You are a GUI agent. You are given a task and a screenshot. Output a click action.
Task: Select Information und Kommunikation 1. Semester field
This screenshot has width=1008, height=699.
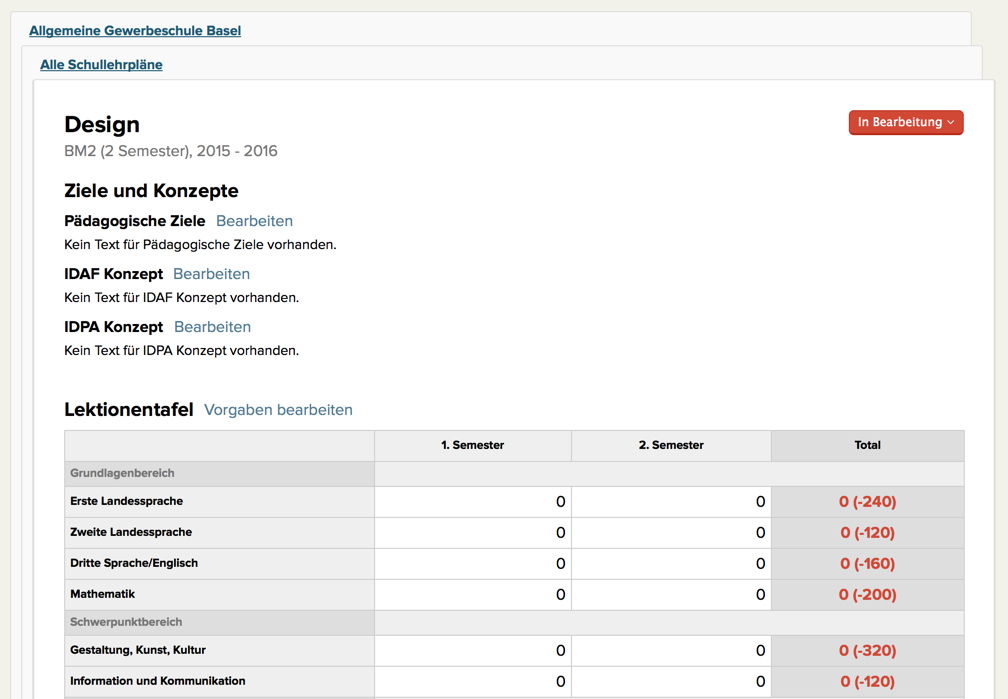point(473,682)
